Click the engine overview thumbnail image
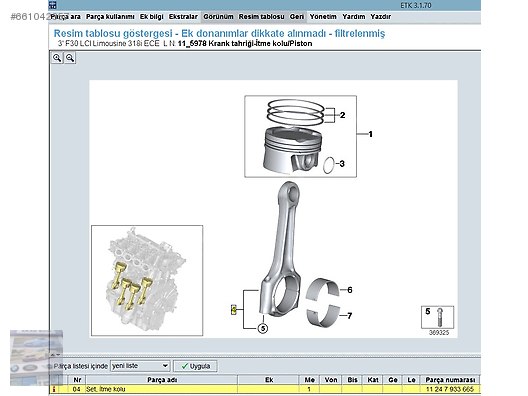The image size is (528, 396). [x=147, y=280]
